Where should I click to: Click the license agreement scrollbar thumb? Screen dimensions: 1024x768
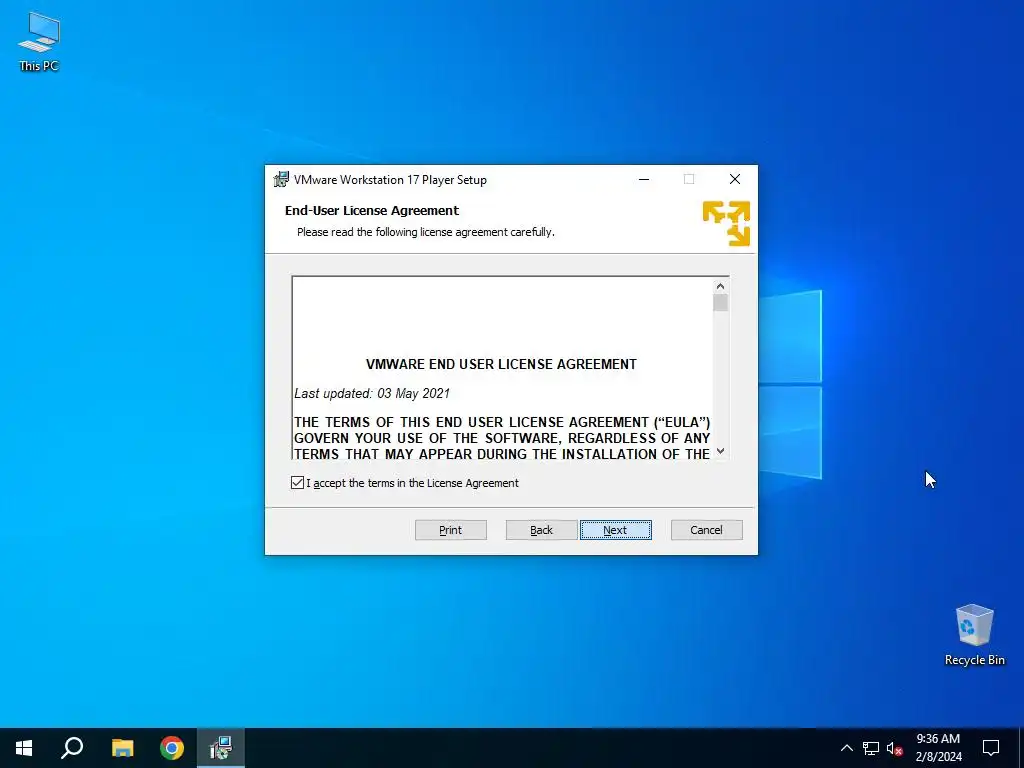(720, 303)
